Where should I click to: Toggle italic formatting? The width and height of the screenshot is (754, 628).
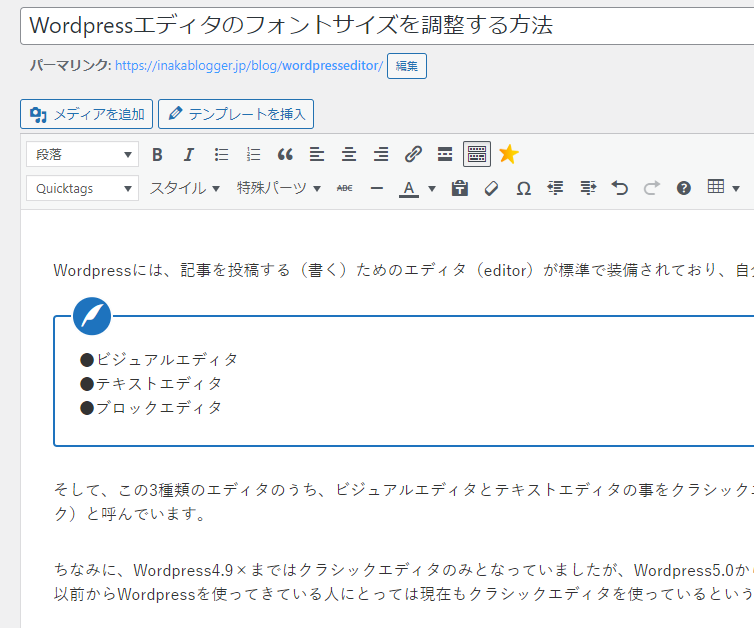(188, 154)
